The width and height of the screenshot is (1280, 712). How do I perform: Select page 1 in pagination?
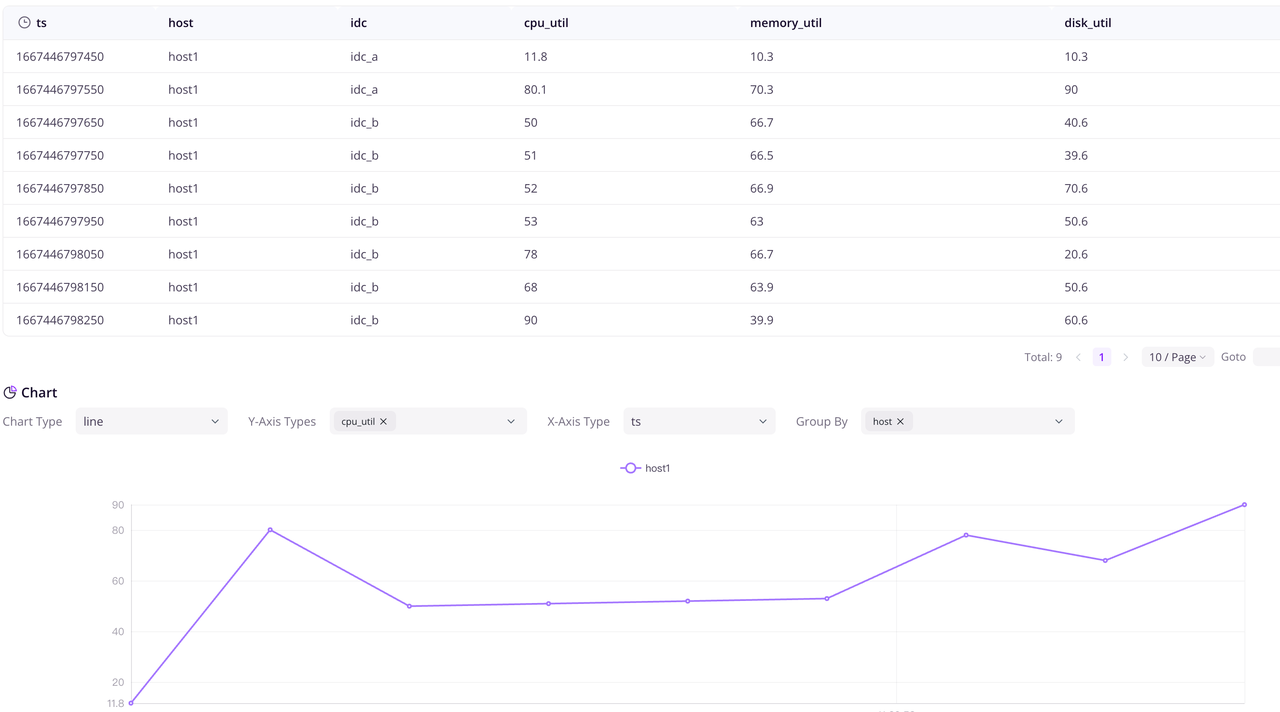pyautogui.click(x=1102, y=357)
